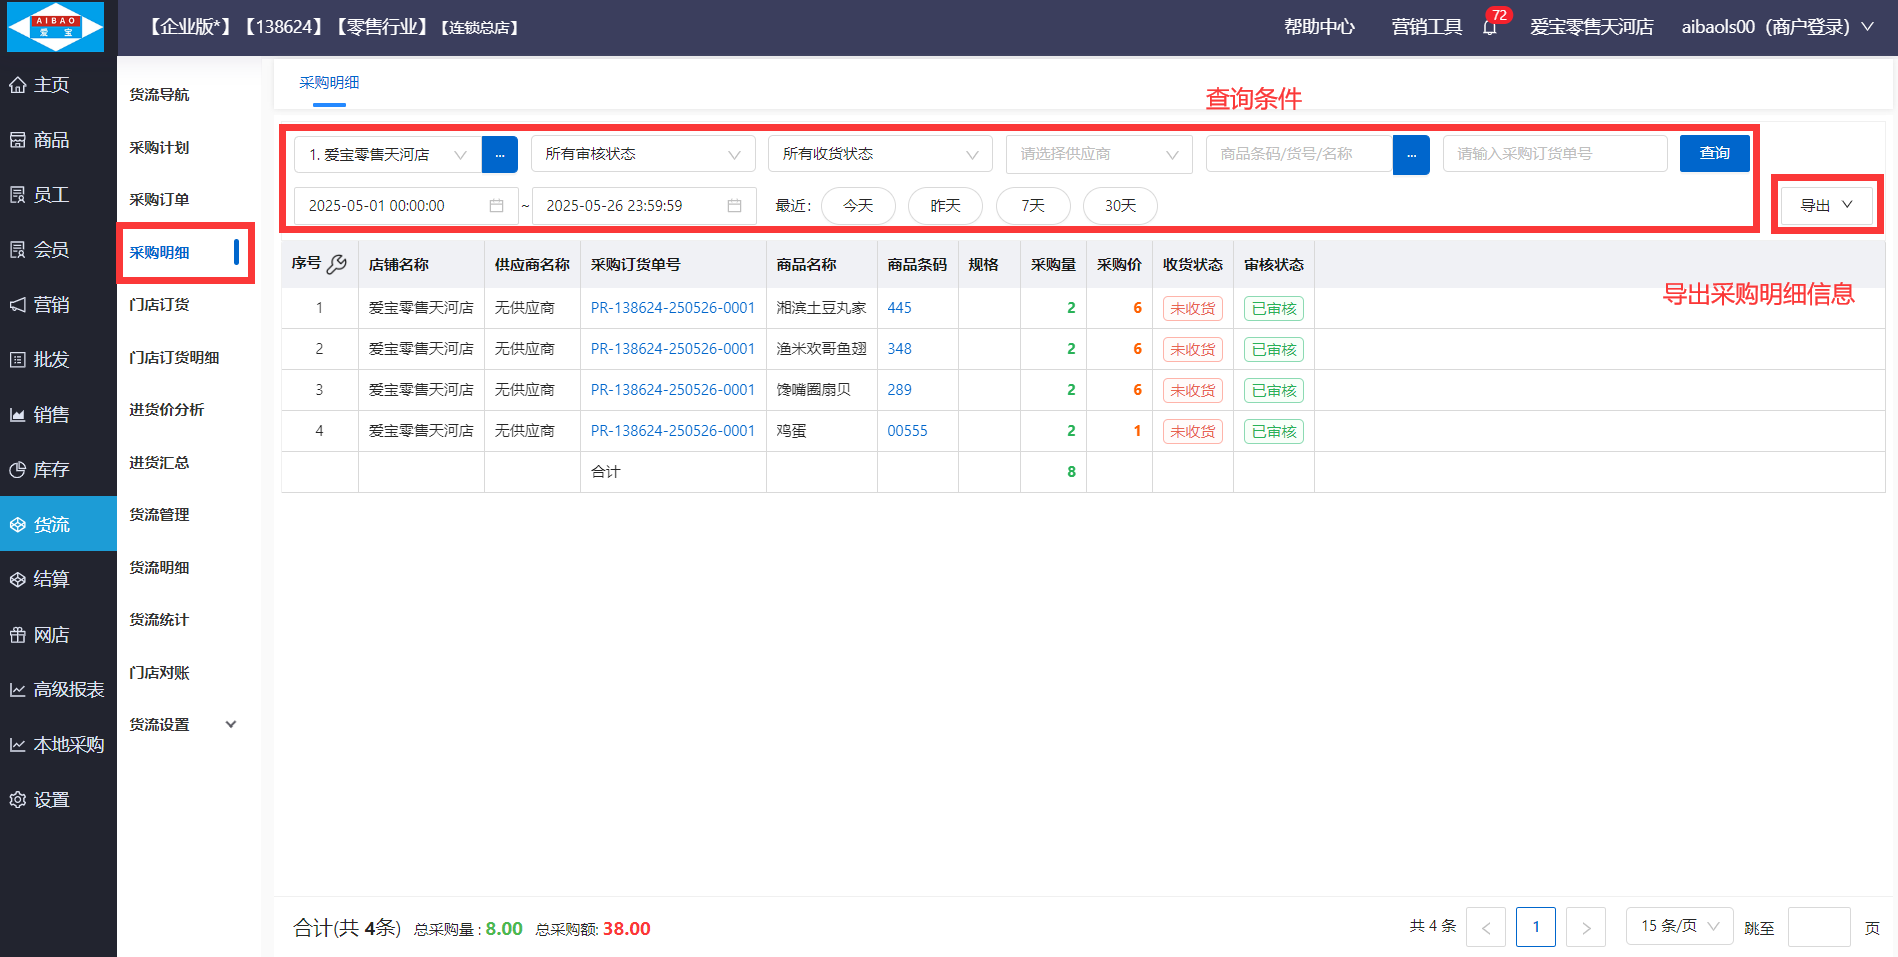Click the blue 查询 button
The width and height of the screenshot is (1898, 957).
tap(1714, 153)
